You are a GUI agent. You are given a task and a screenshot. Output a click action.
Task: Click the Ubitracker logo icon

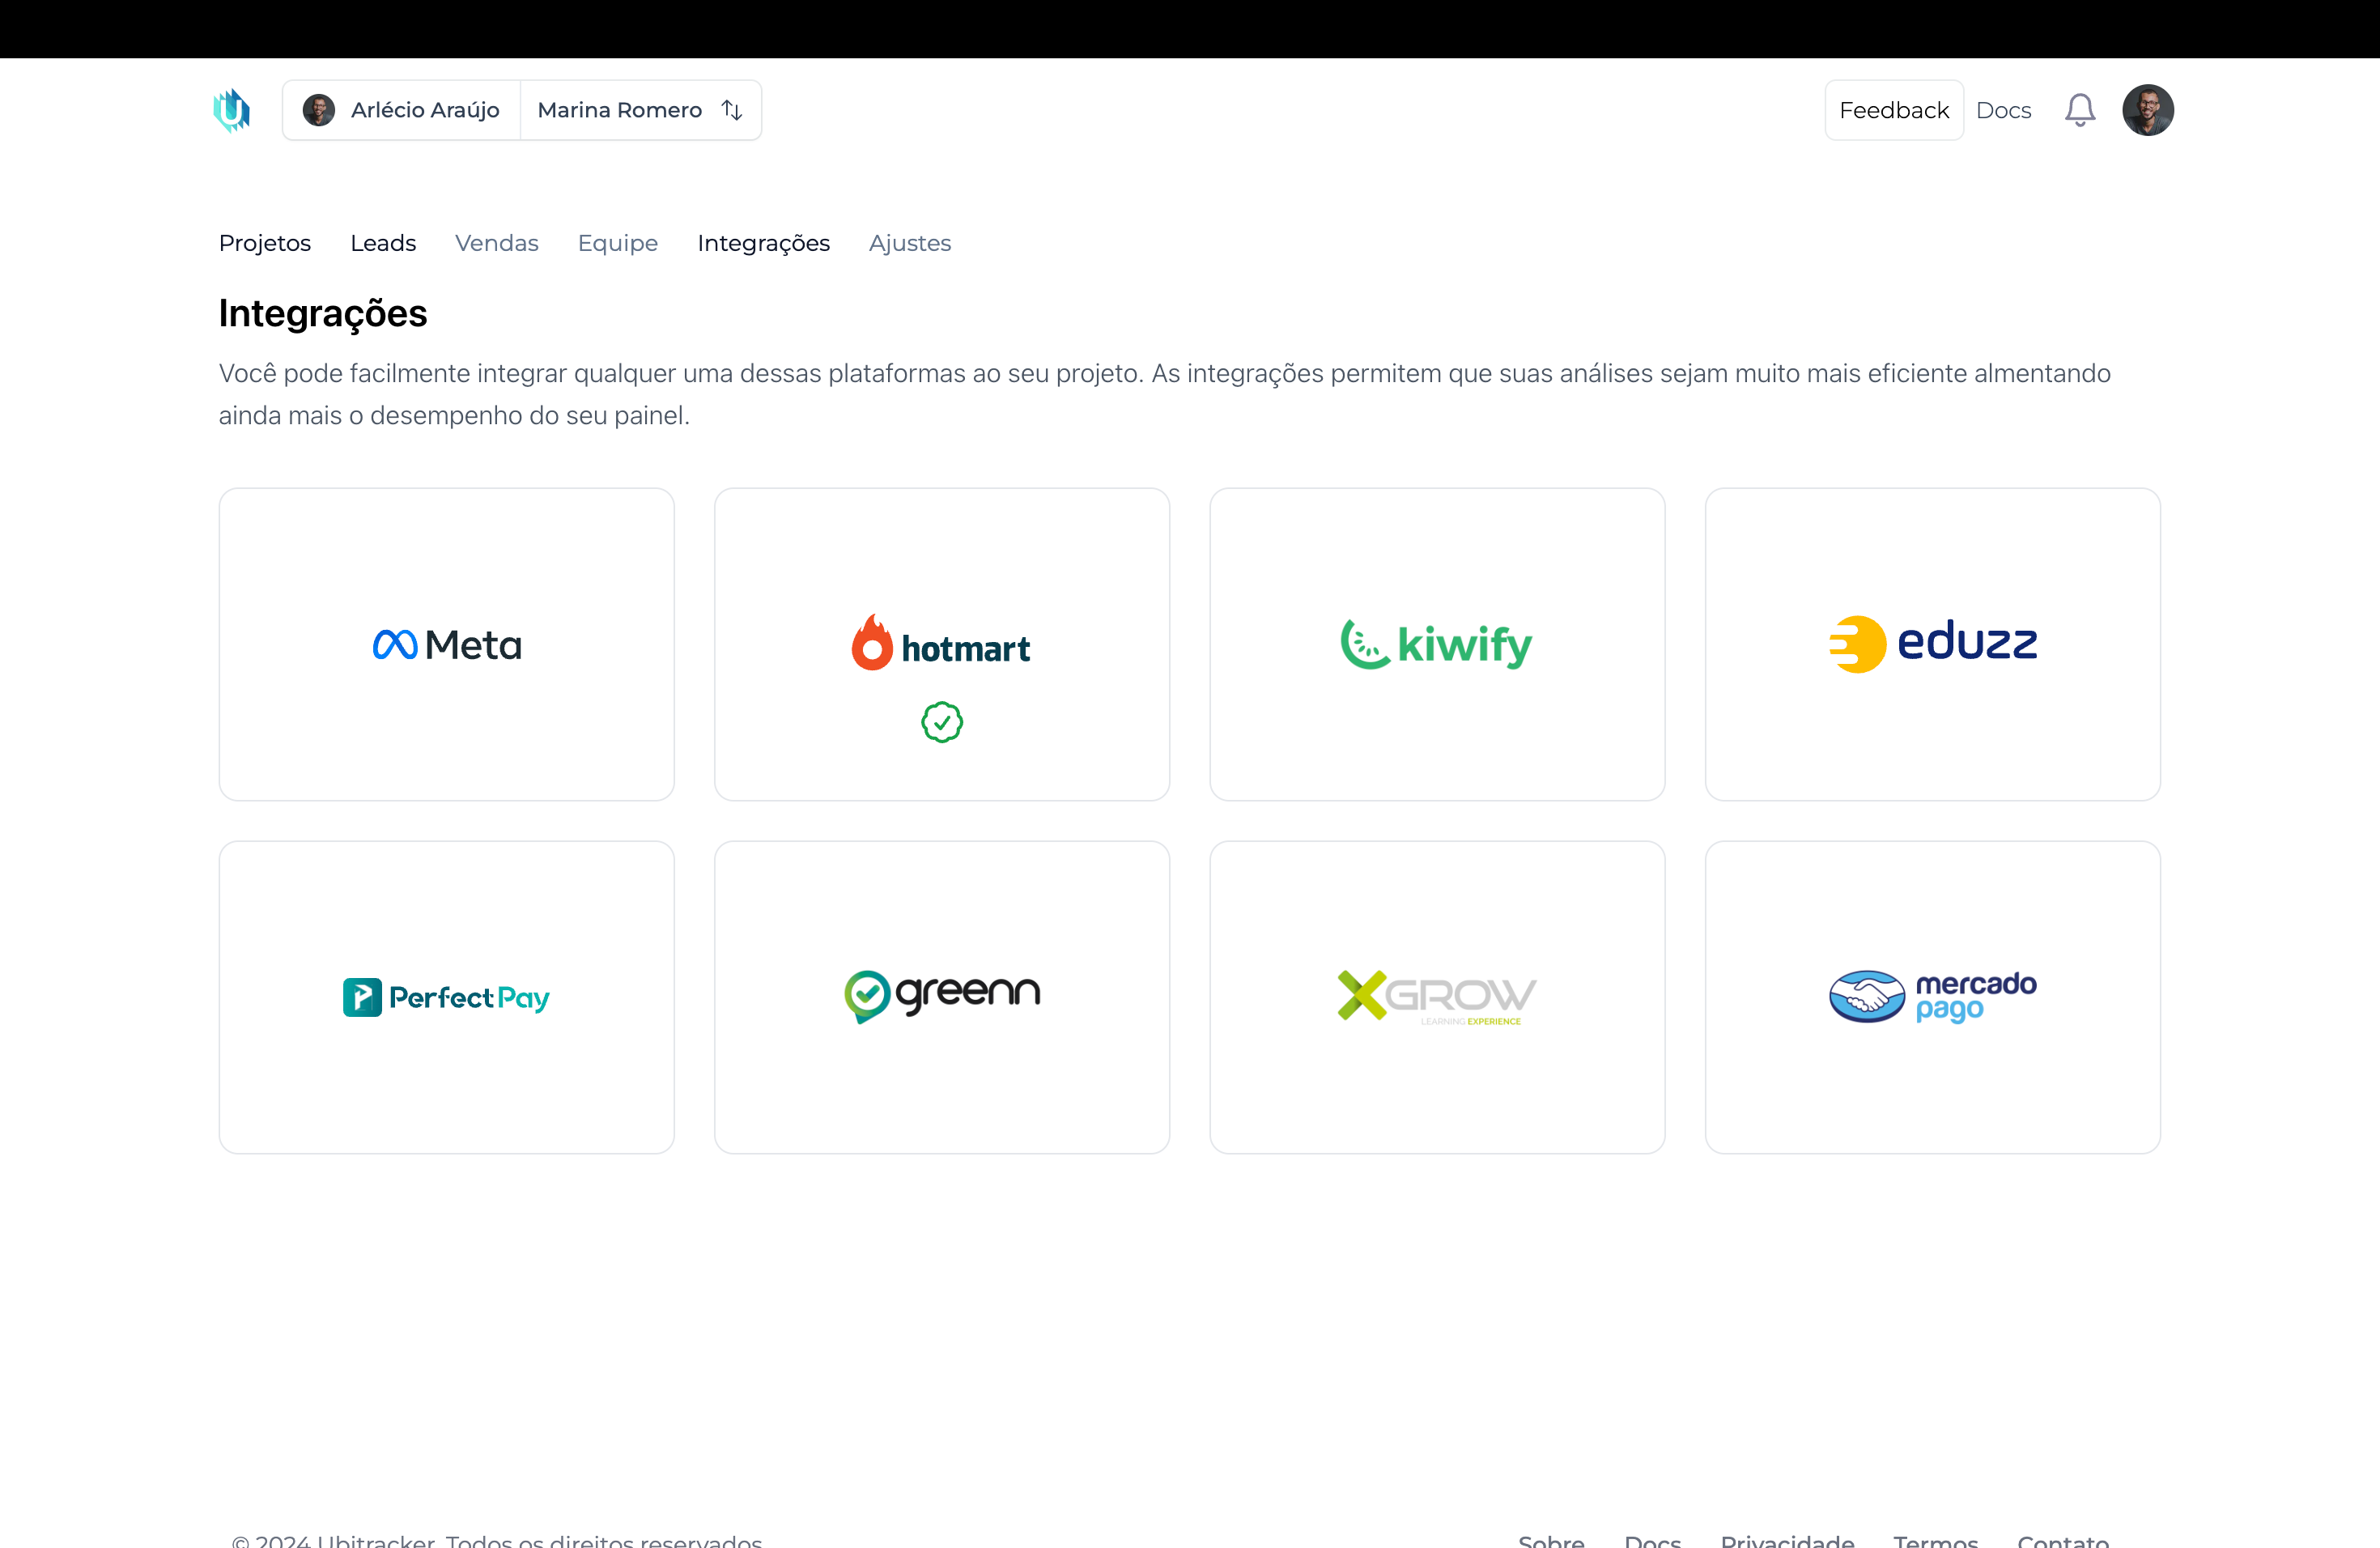(x=231, y=110)
